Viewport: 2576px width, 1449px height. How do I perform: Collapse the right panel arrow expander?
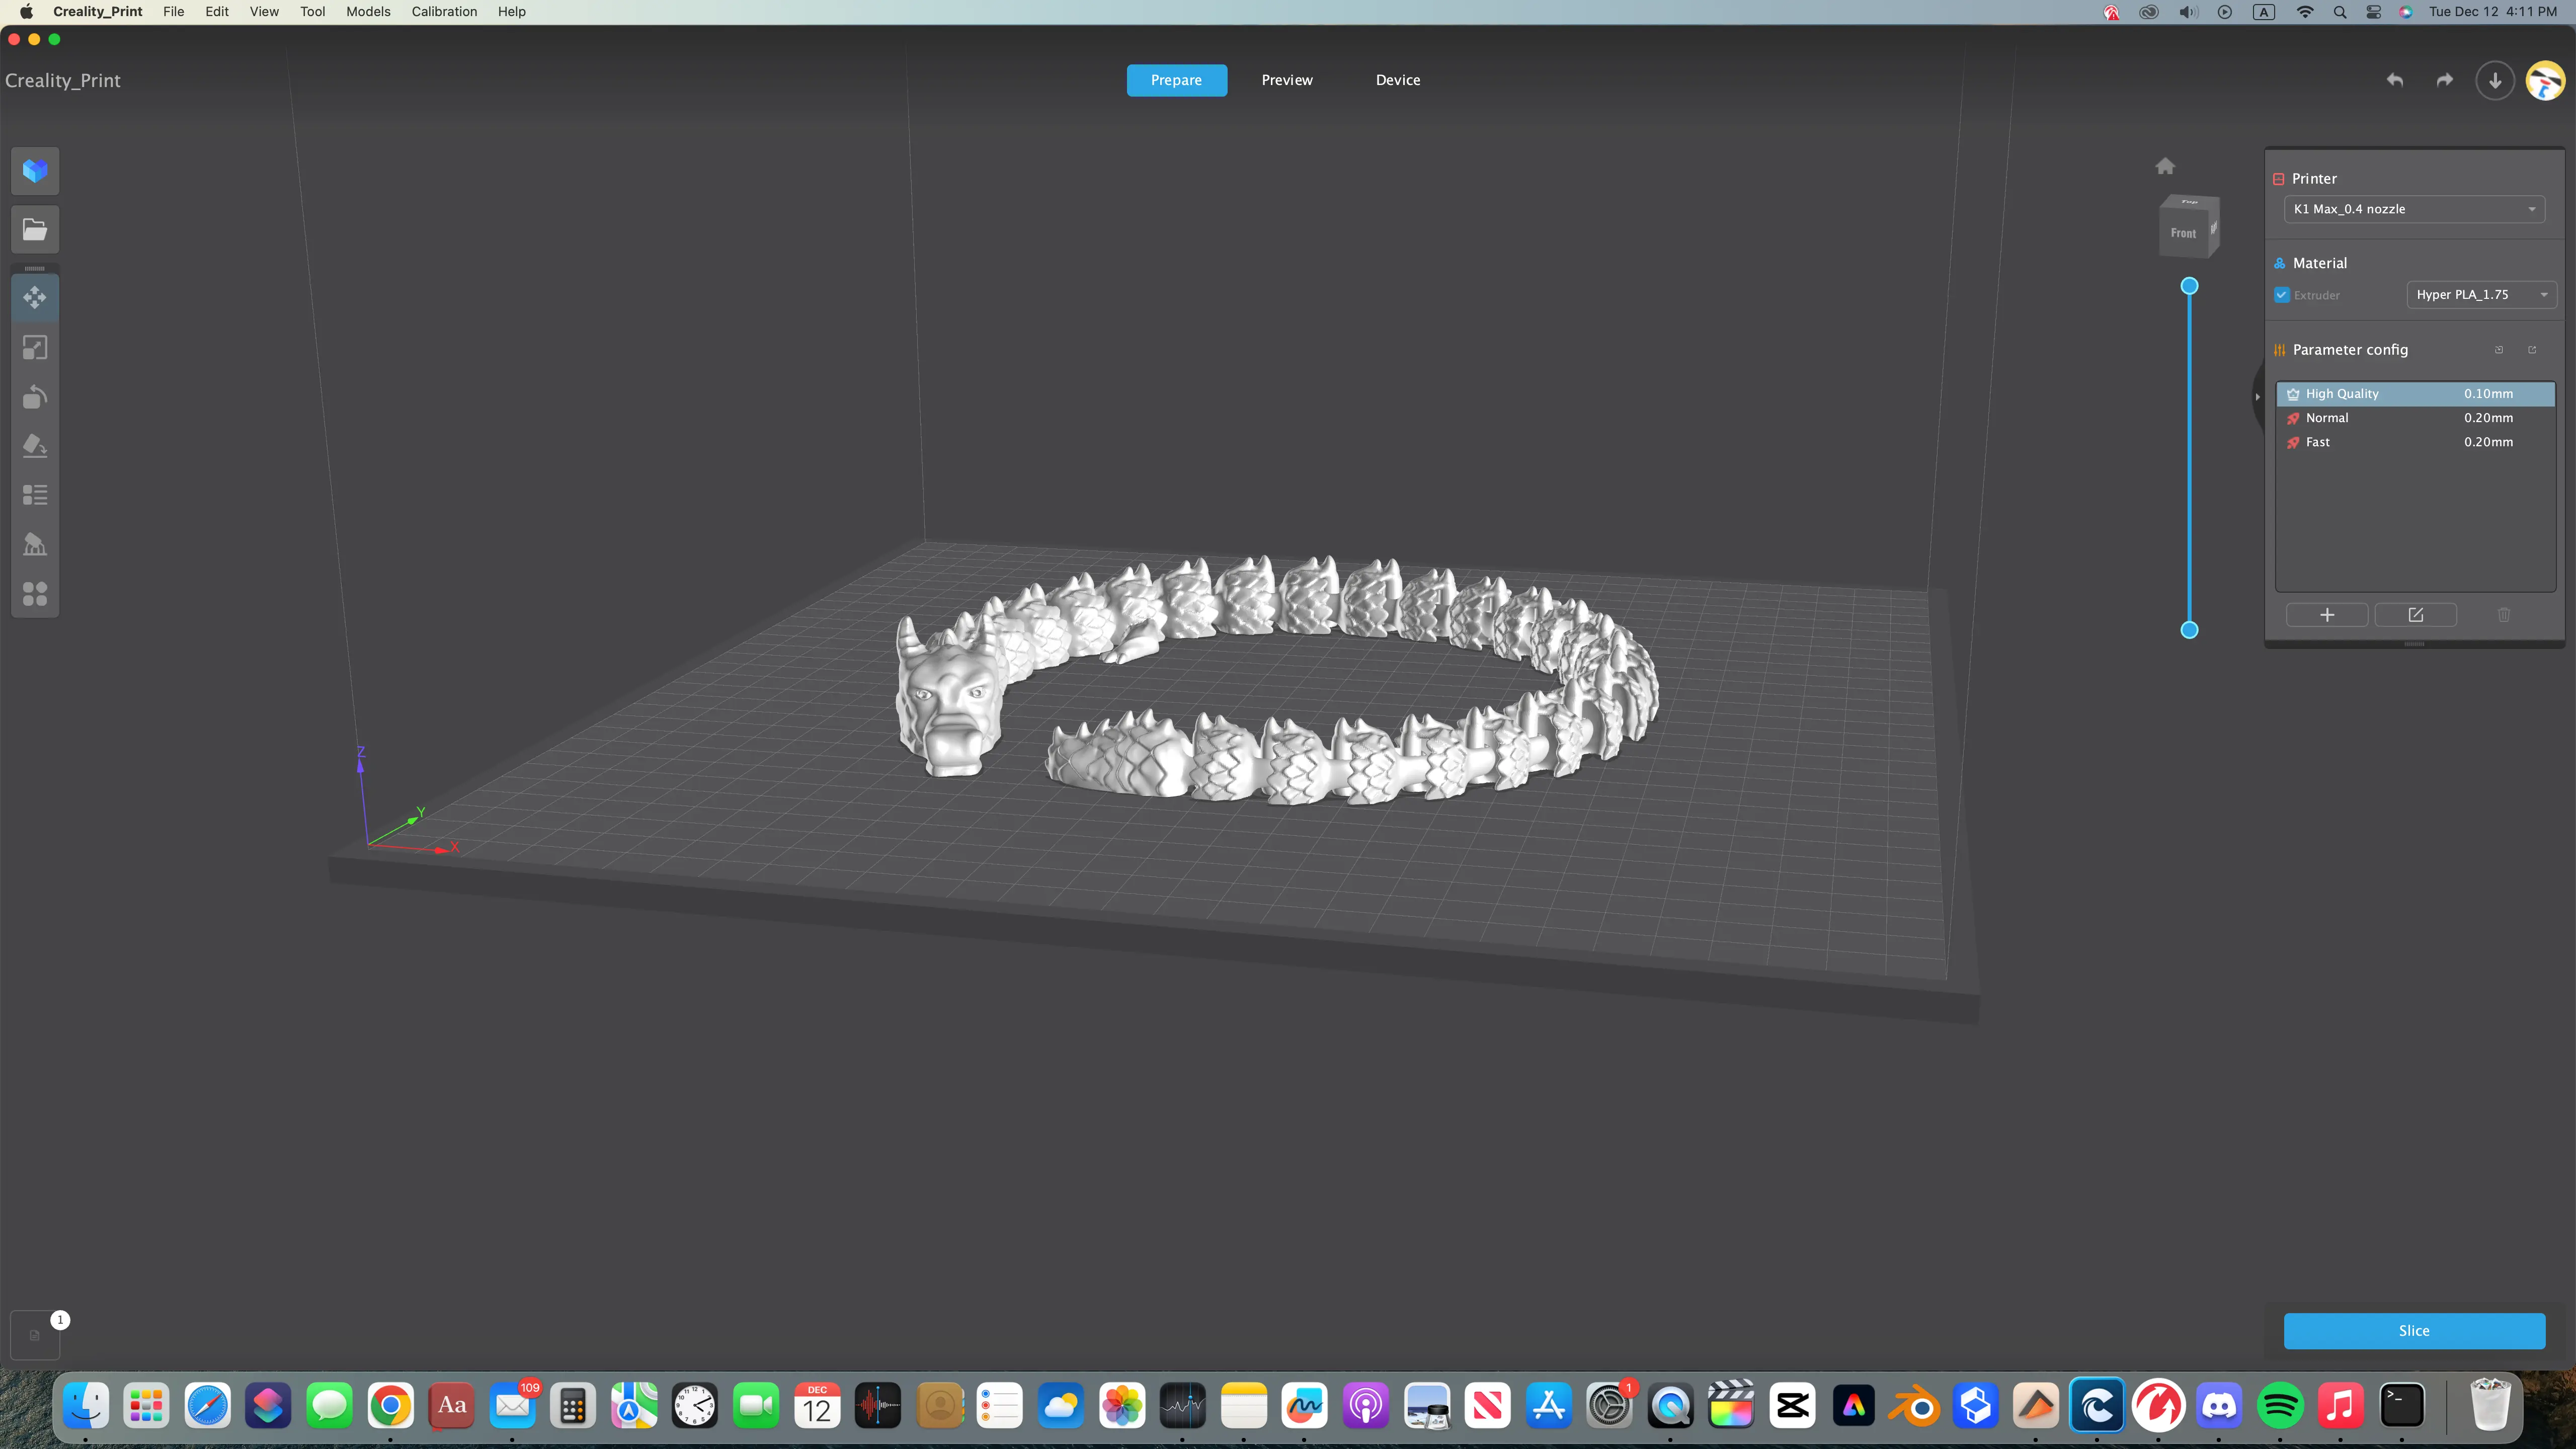pyautogui.click(x=2257, y=397)
